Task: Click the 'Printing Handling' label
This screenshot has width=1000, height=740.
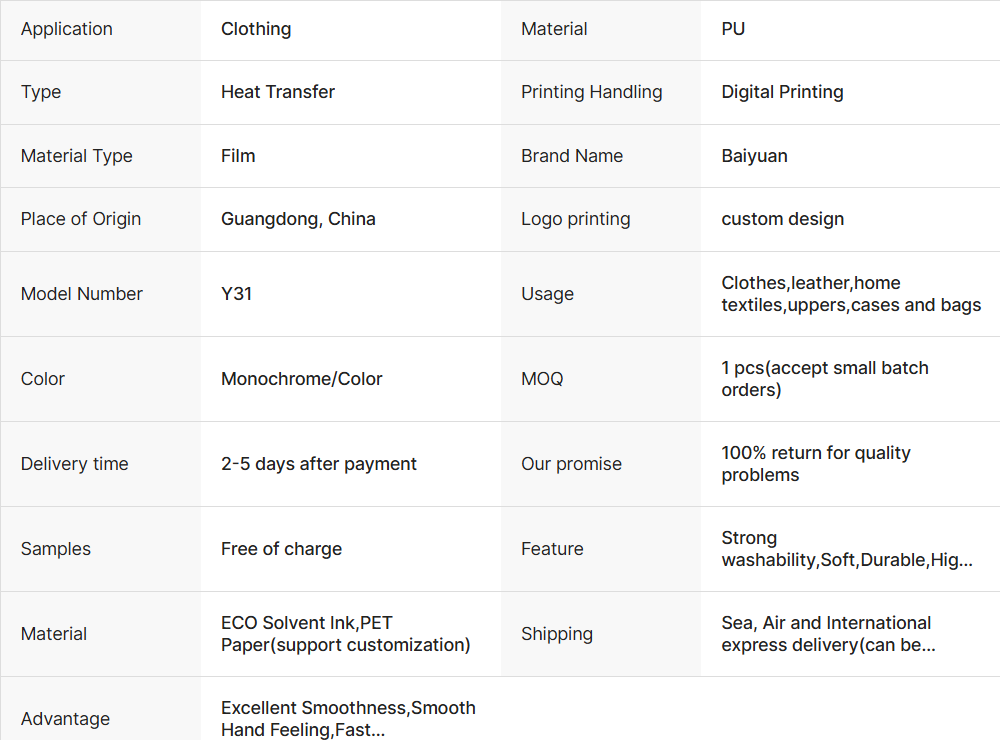Action: pos(591,92)
